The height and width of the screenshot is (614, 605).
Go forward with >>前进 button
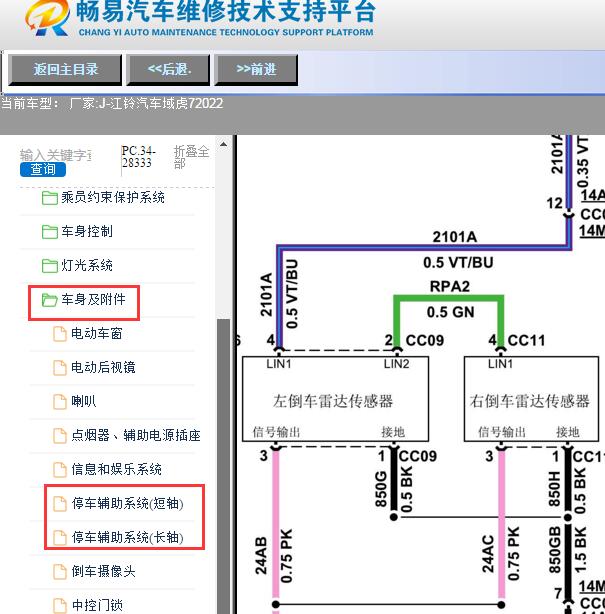(x=256, y=70)
